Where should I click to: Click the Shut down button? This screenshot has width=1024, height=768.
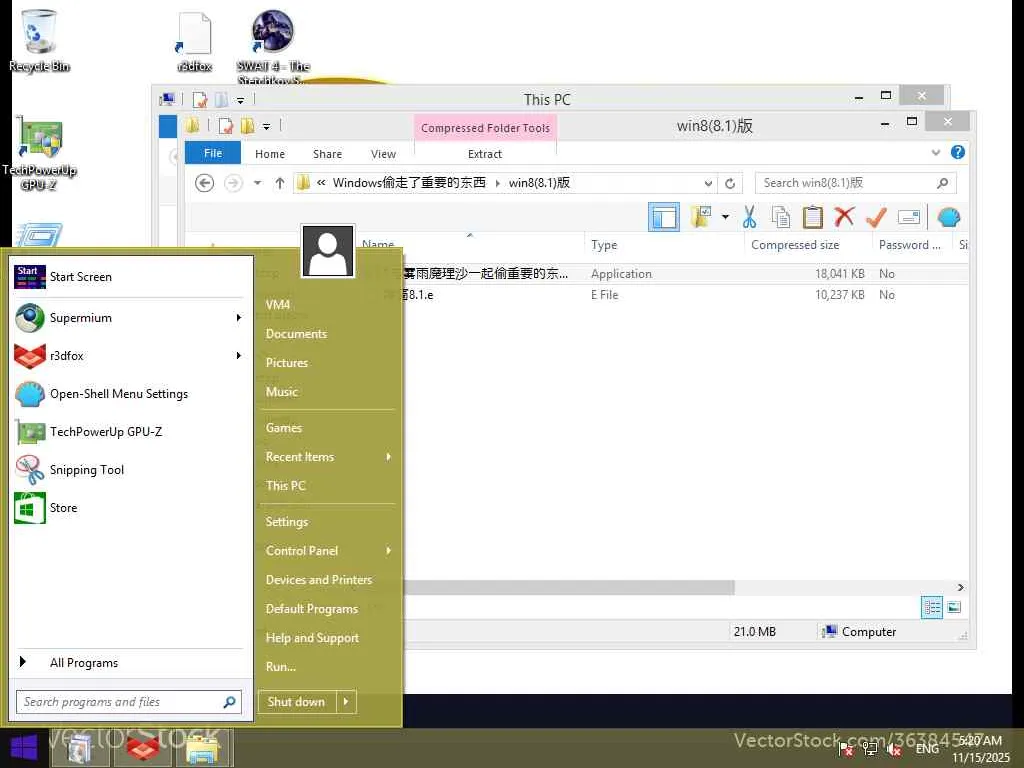pos(296,702)
